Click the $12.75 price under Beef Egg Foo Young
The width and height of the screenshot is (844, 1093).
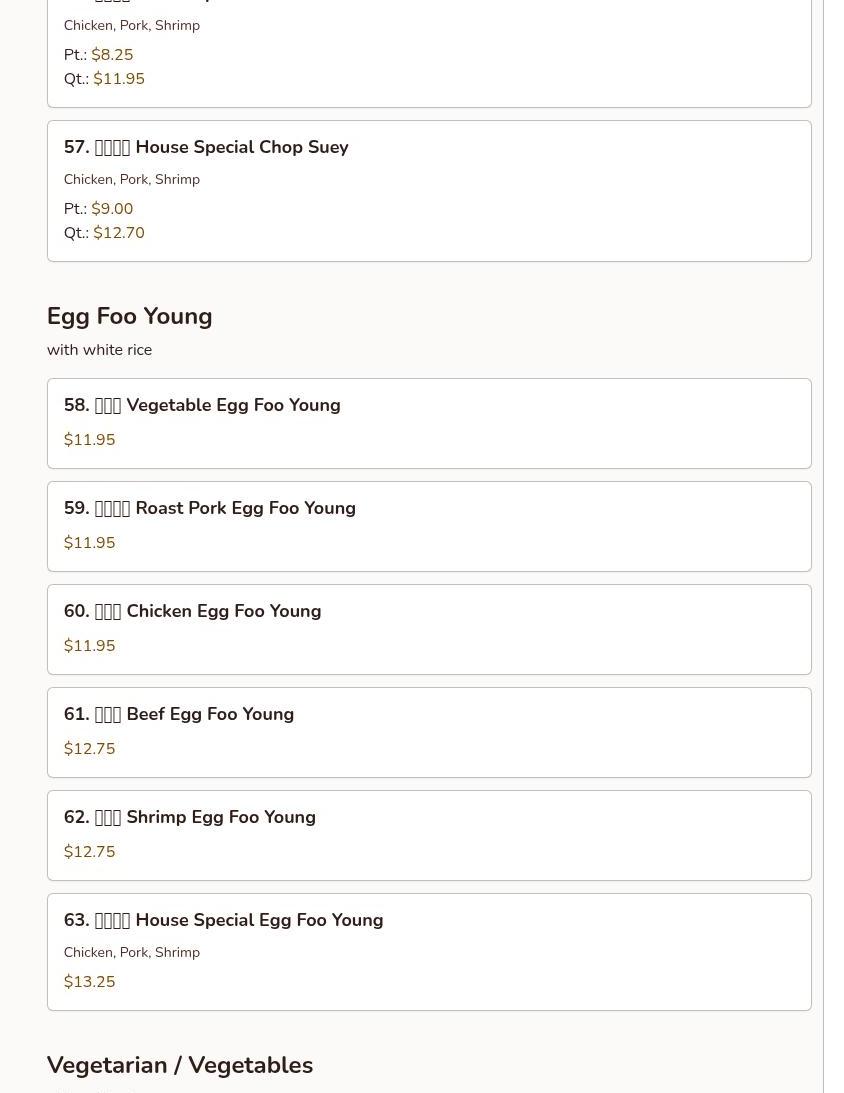point(89,749)
